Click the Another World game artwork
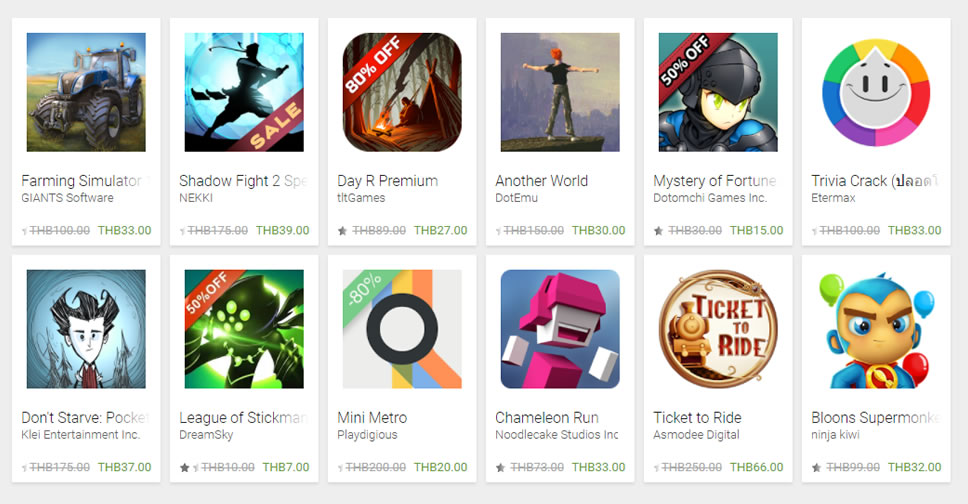The image size is (968, 504). click(560, 92)
